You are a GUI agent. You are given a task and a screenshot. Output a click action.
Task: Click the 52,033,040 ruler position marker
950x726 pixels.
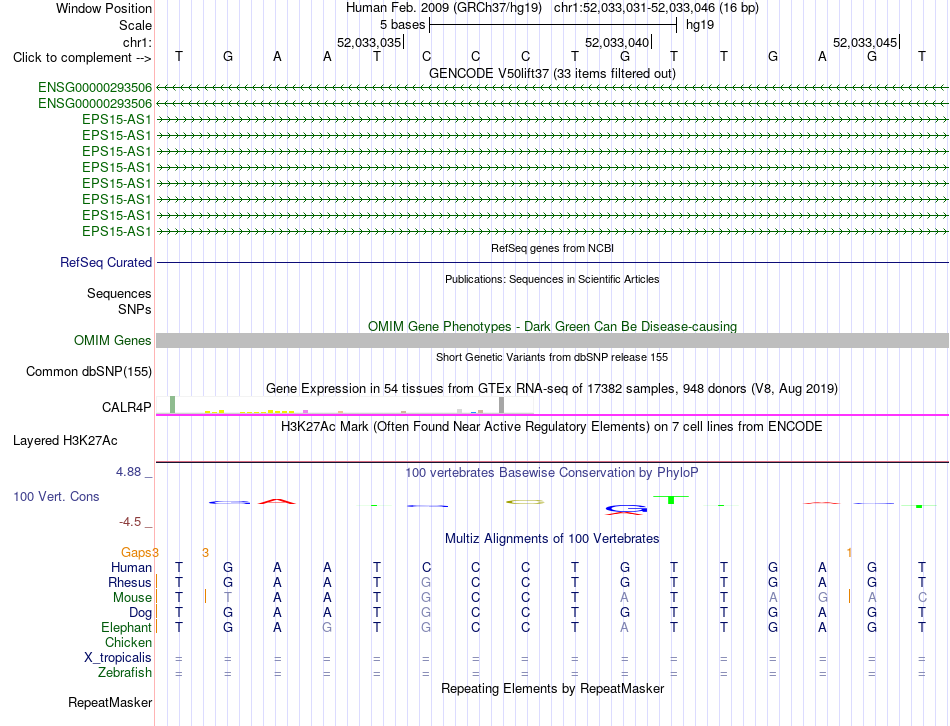click(x=618, y=42)
